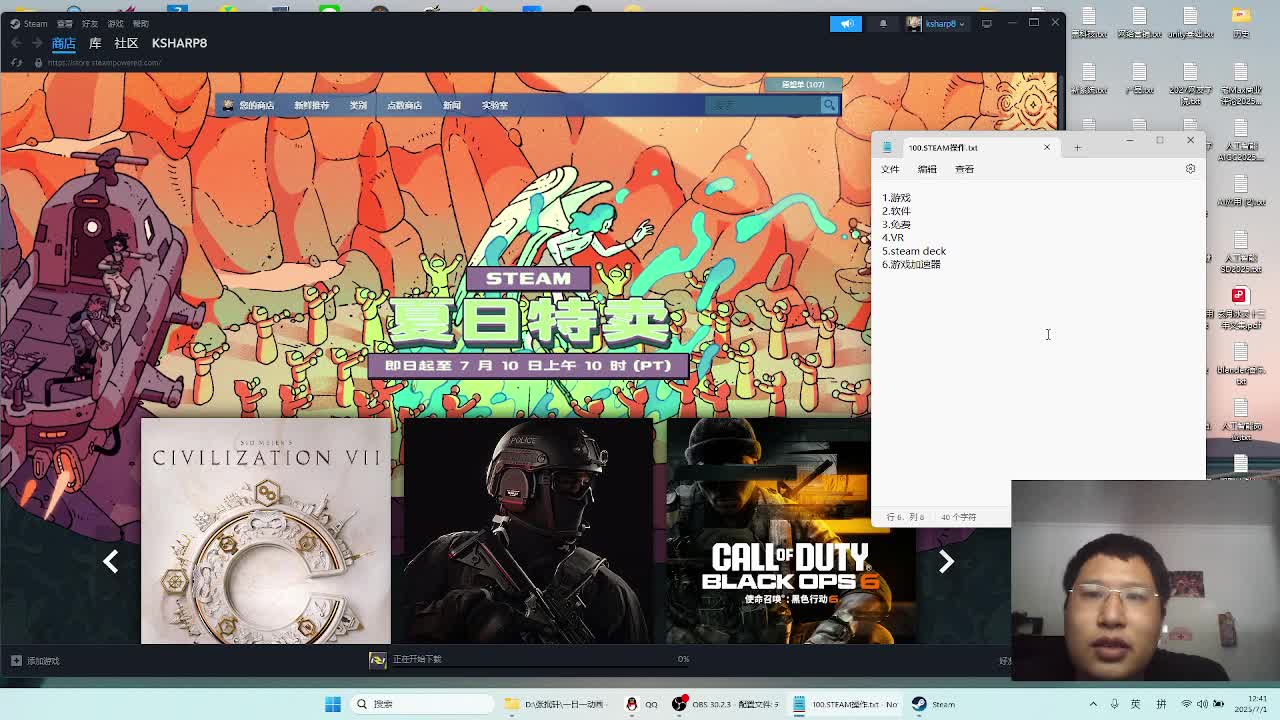This screenshot has height=720, width=1280.
Task: Reload the Steam store page
Action: [x=16, y=62]
